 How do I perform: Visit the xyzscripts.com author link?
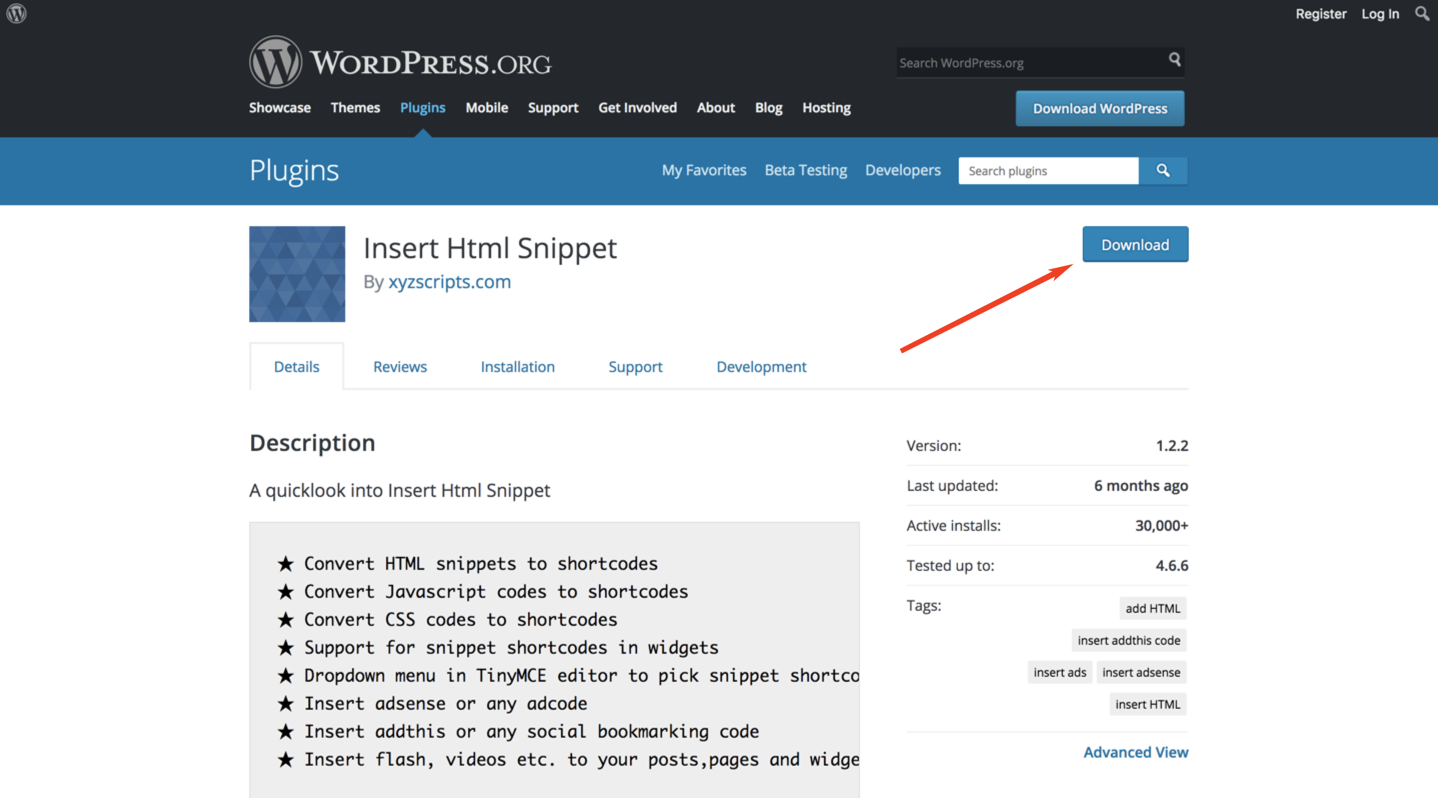click(x=450, y=282)
